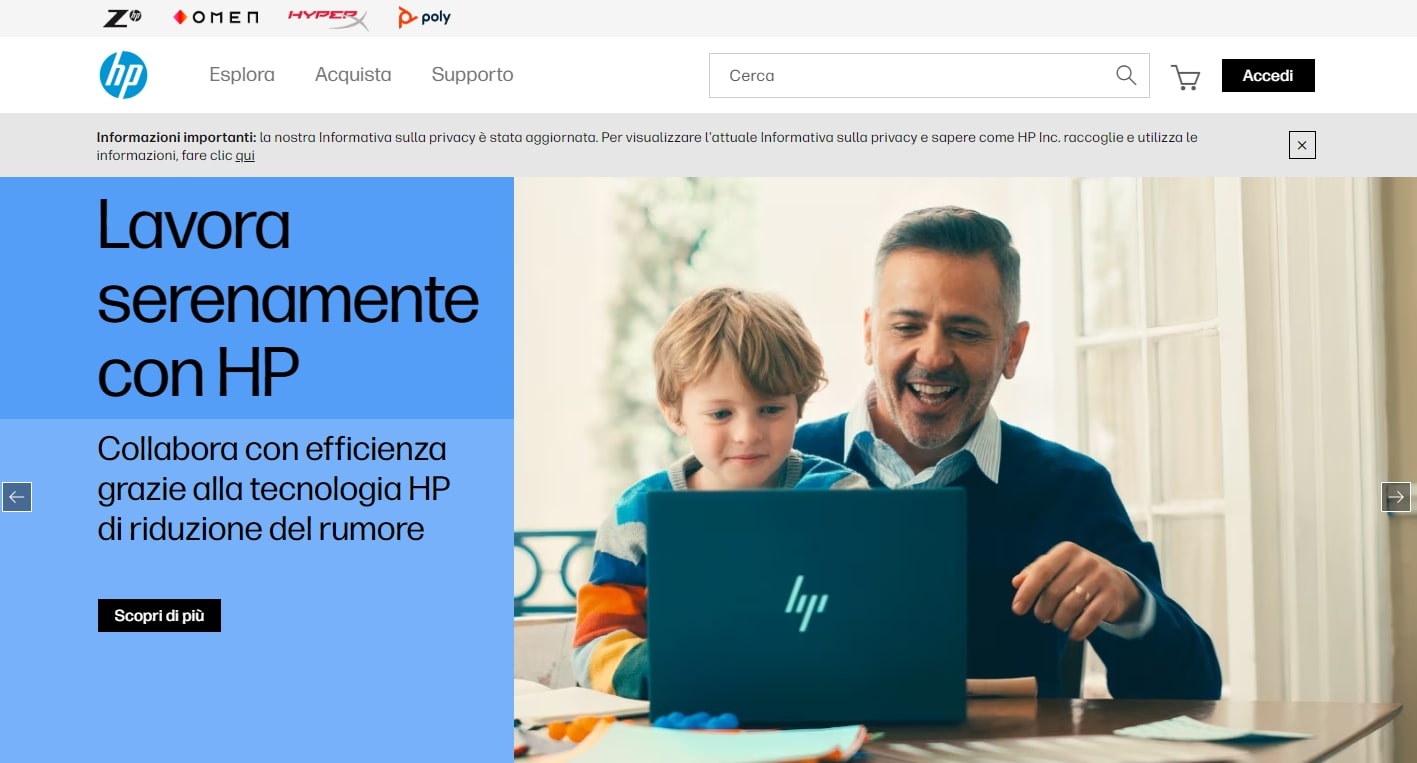Show the previous carousel slide

(17, 497)
